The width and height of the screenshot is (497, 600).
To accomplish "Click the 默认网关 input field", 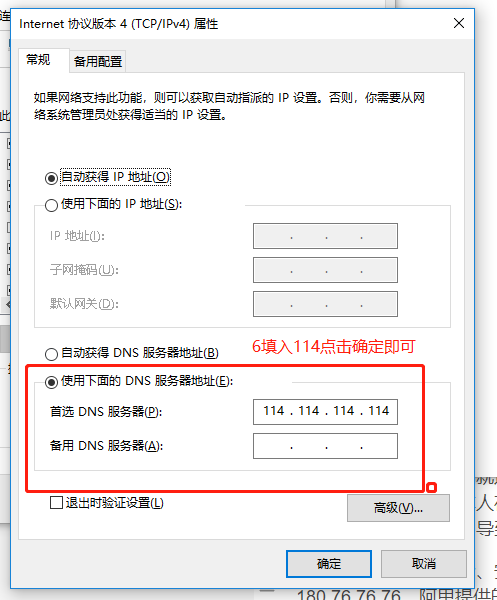I will [325, 304].
